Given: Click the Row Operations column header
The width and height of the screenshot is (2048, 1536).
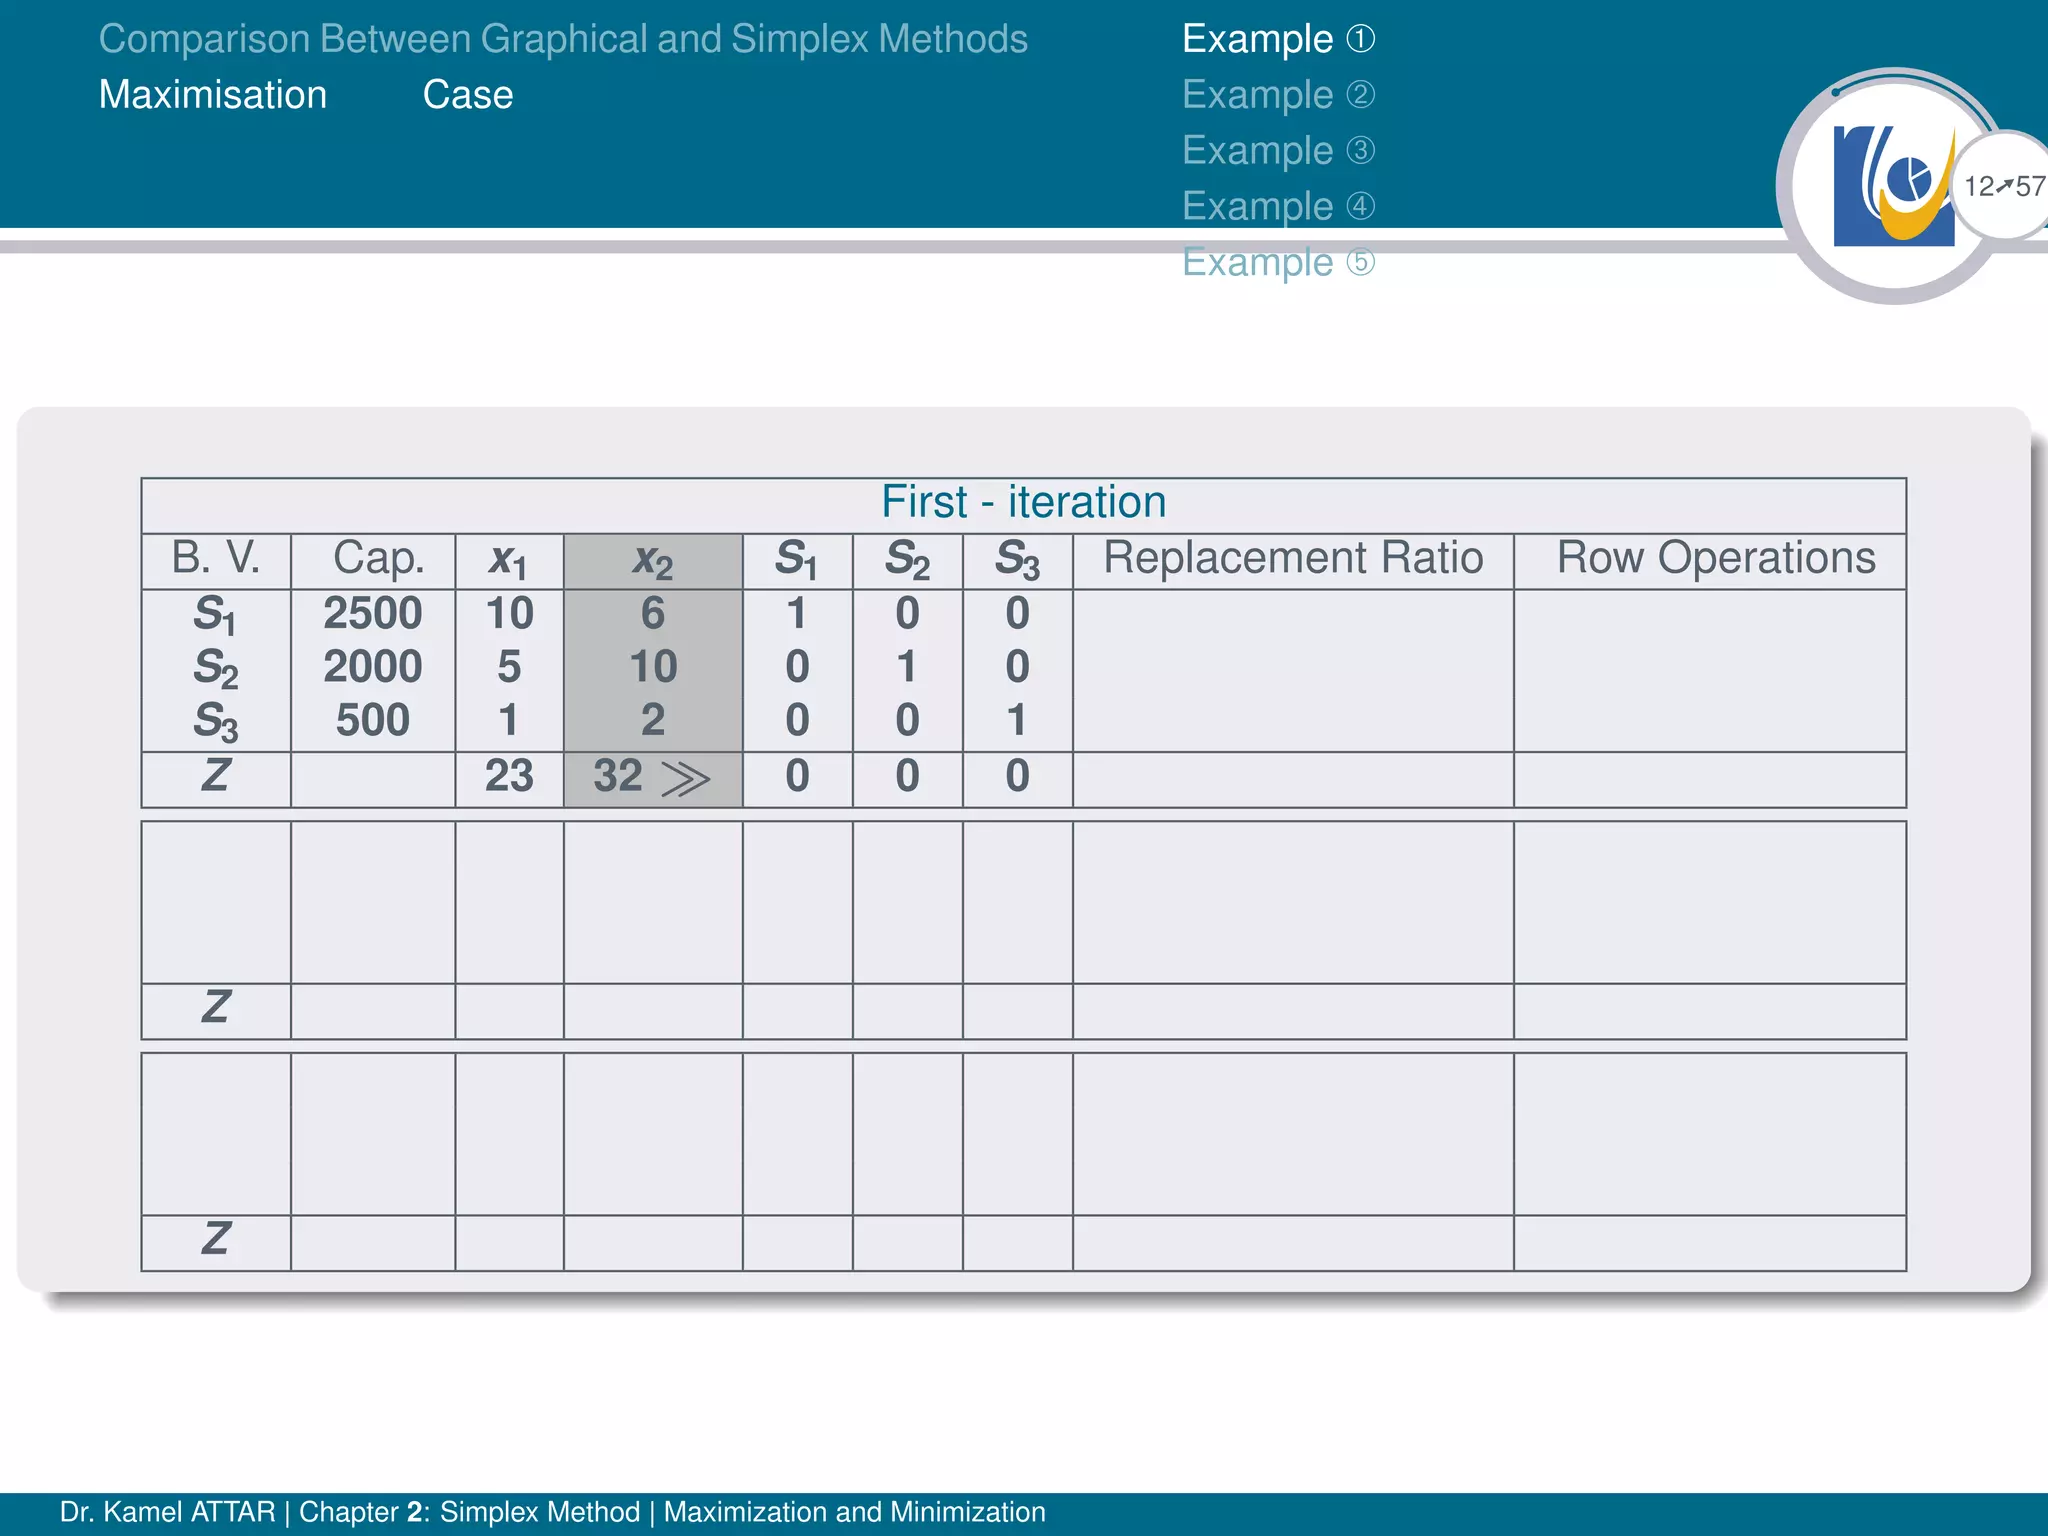Looking at the screenshot, I should (x=1716, y=558).
